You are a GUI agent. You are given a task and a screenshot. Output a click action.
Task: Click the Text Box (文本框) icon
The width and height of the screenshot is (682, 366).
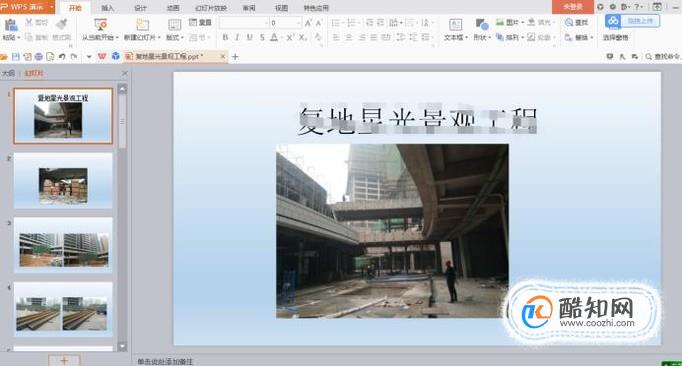click(x=455, y=25)
